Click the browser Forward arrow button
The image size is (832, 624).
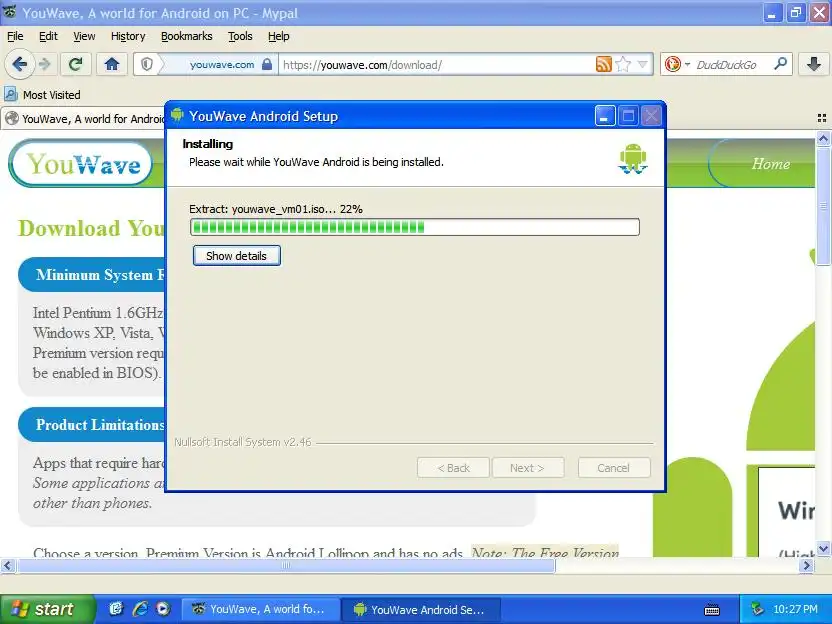click(x=45, y=65)
